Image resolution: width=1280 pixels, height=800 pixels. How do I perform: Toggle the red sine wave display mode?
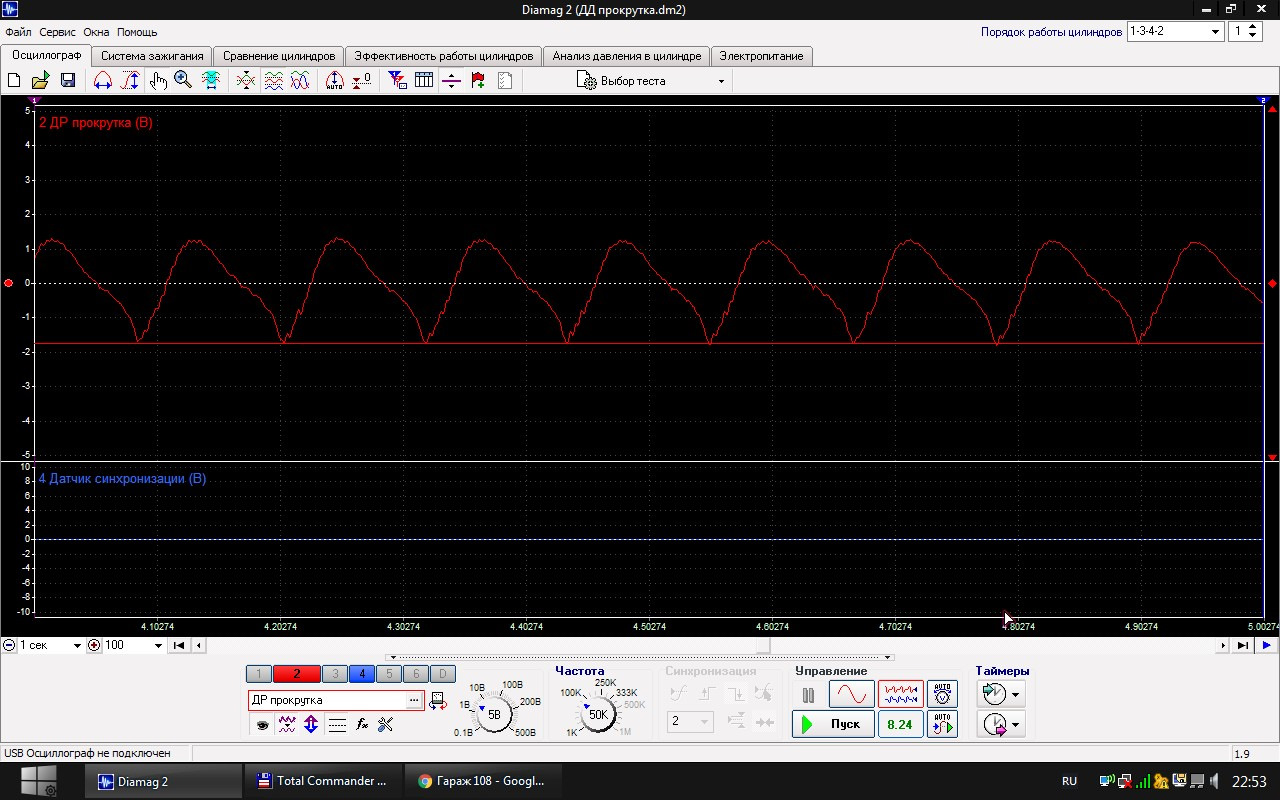click(852, 693)
